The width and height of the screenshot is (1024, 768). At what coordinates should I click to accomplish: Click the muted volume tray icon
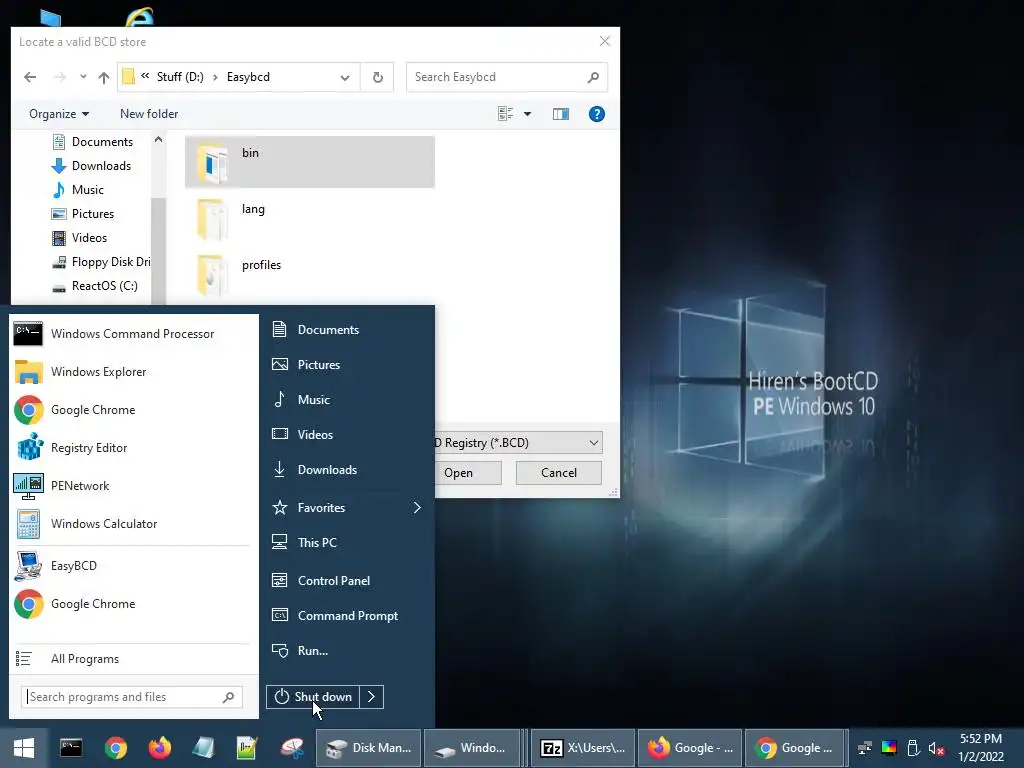click(x=936, y=748)
